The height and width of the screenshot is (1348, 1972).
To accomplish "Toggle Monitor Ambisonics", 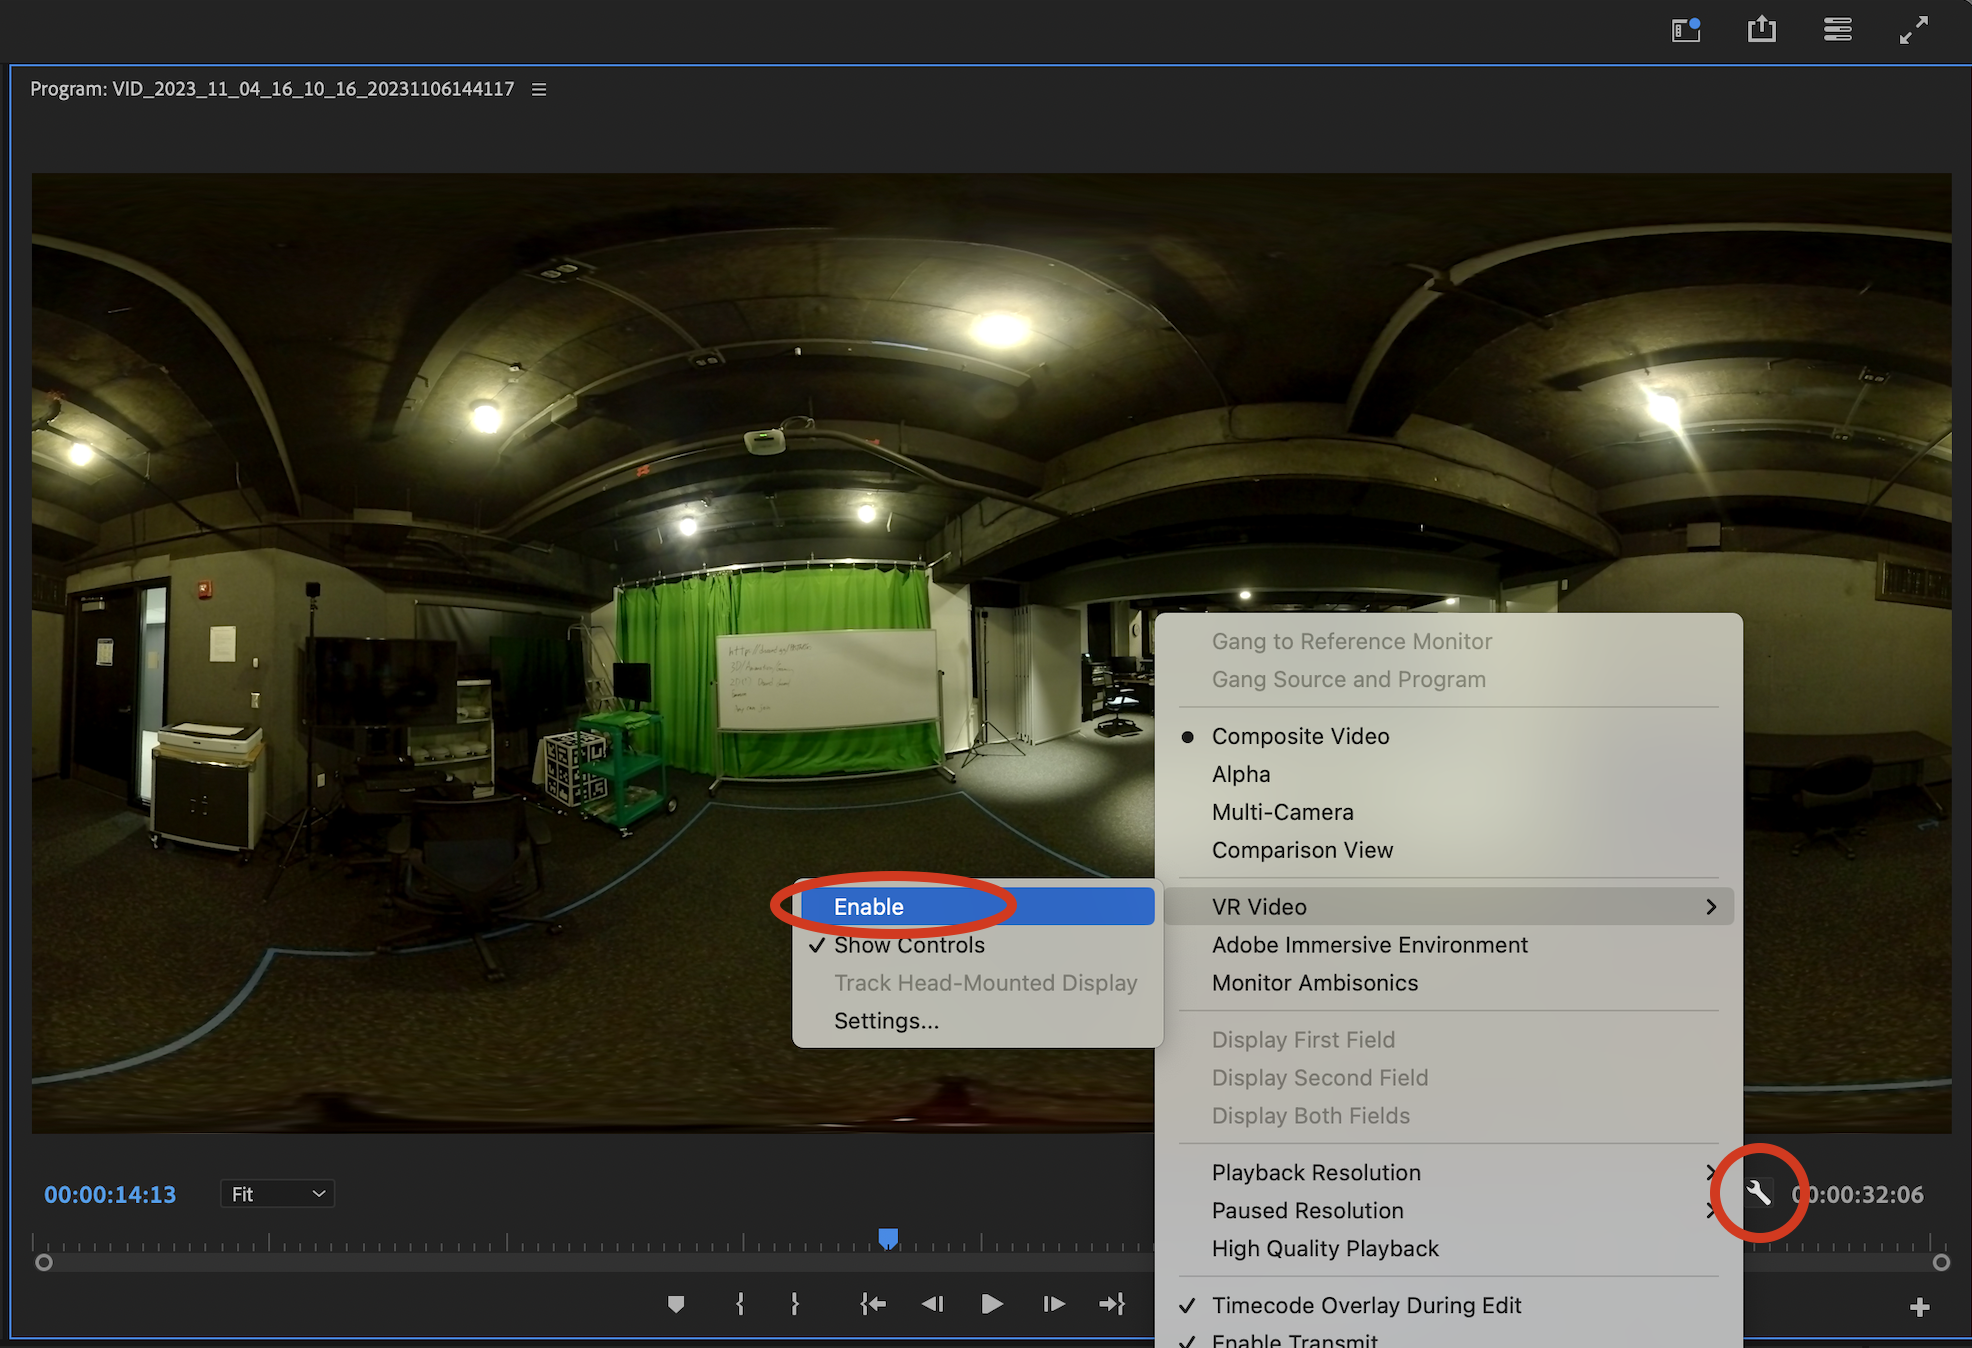I will pos(1448,982).
